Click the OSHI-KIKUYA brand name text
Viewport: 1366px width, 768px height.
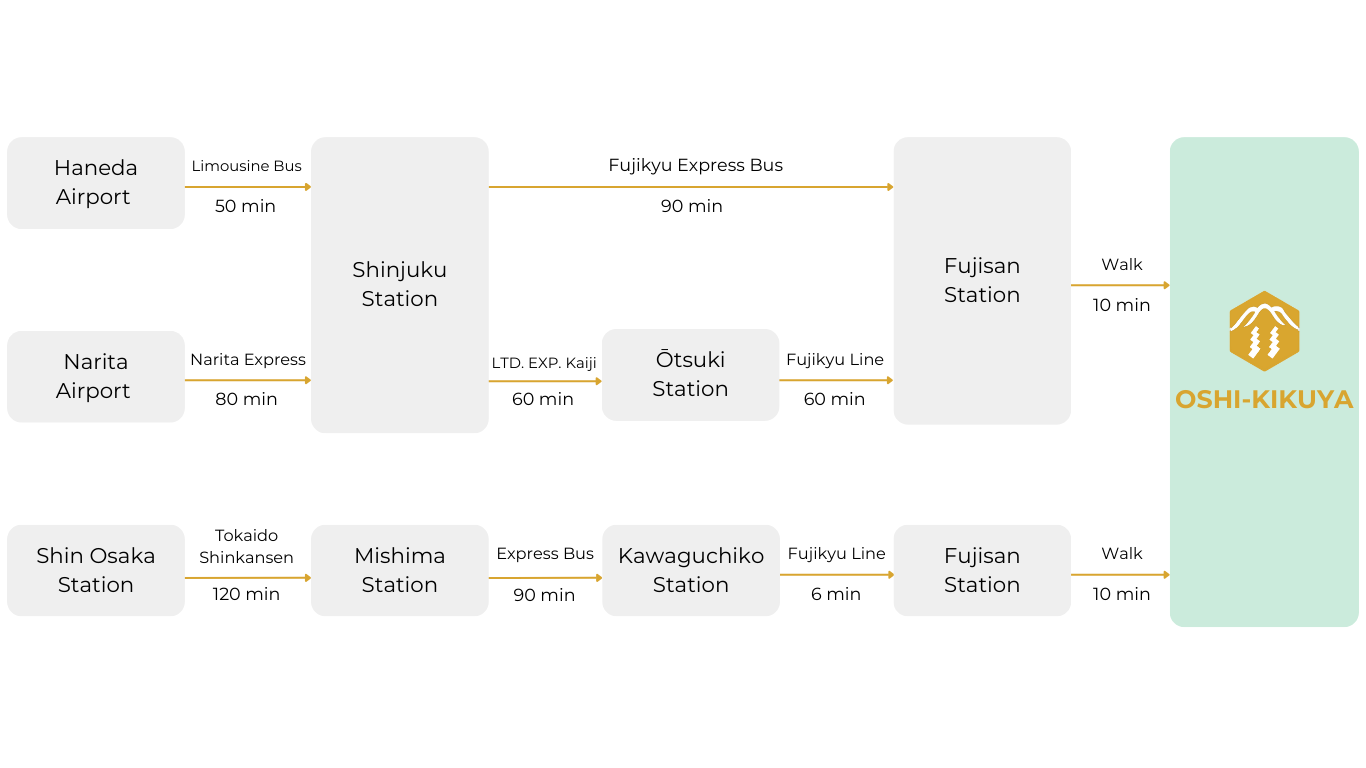point(1264,400)
